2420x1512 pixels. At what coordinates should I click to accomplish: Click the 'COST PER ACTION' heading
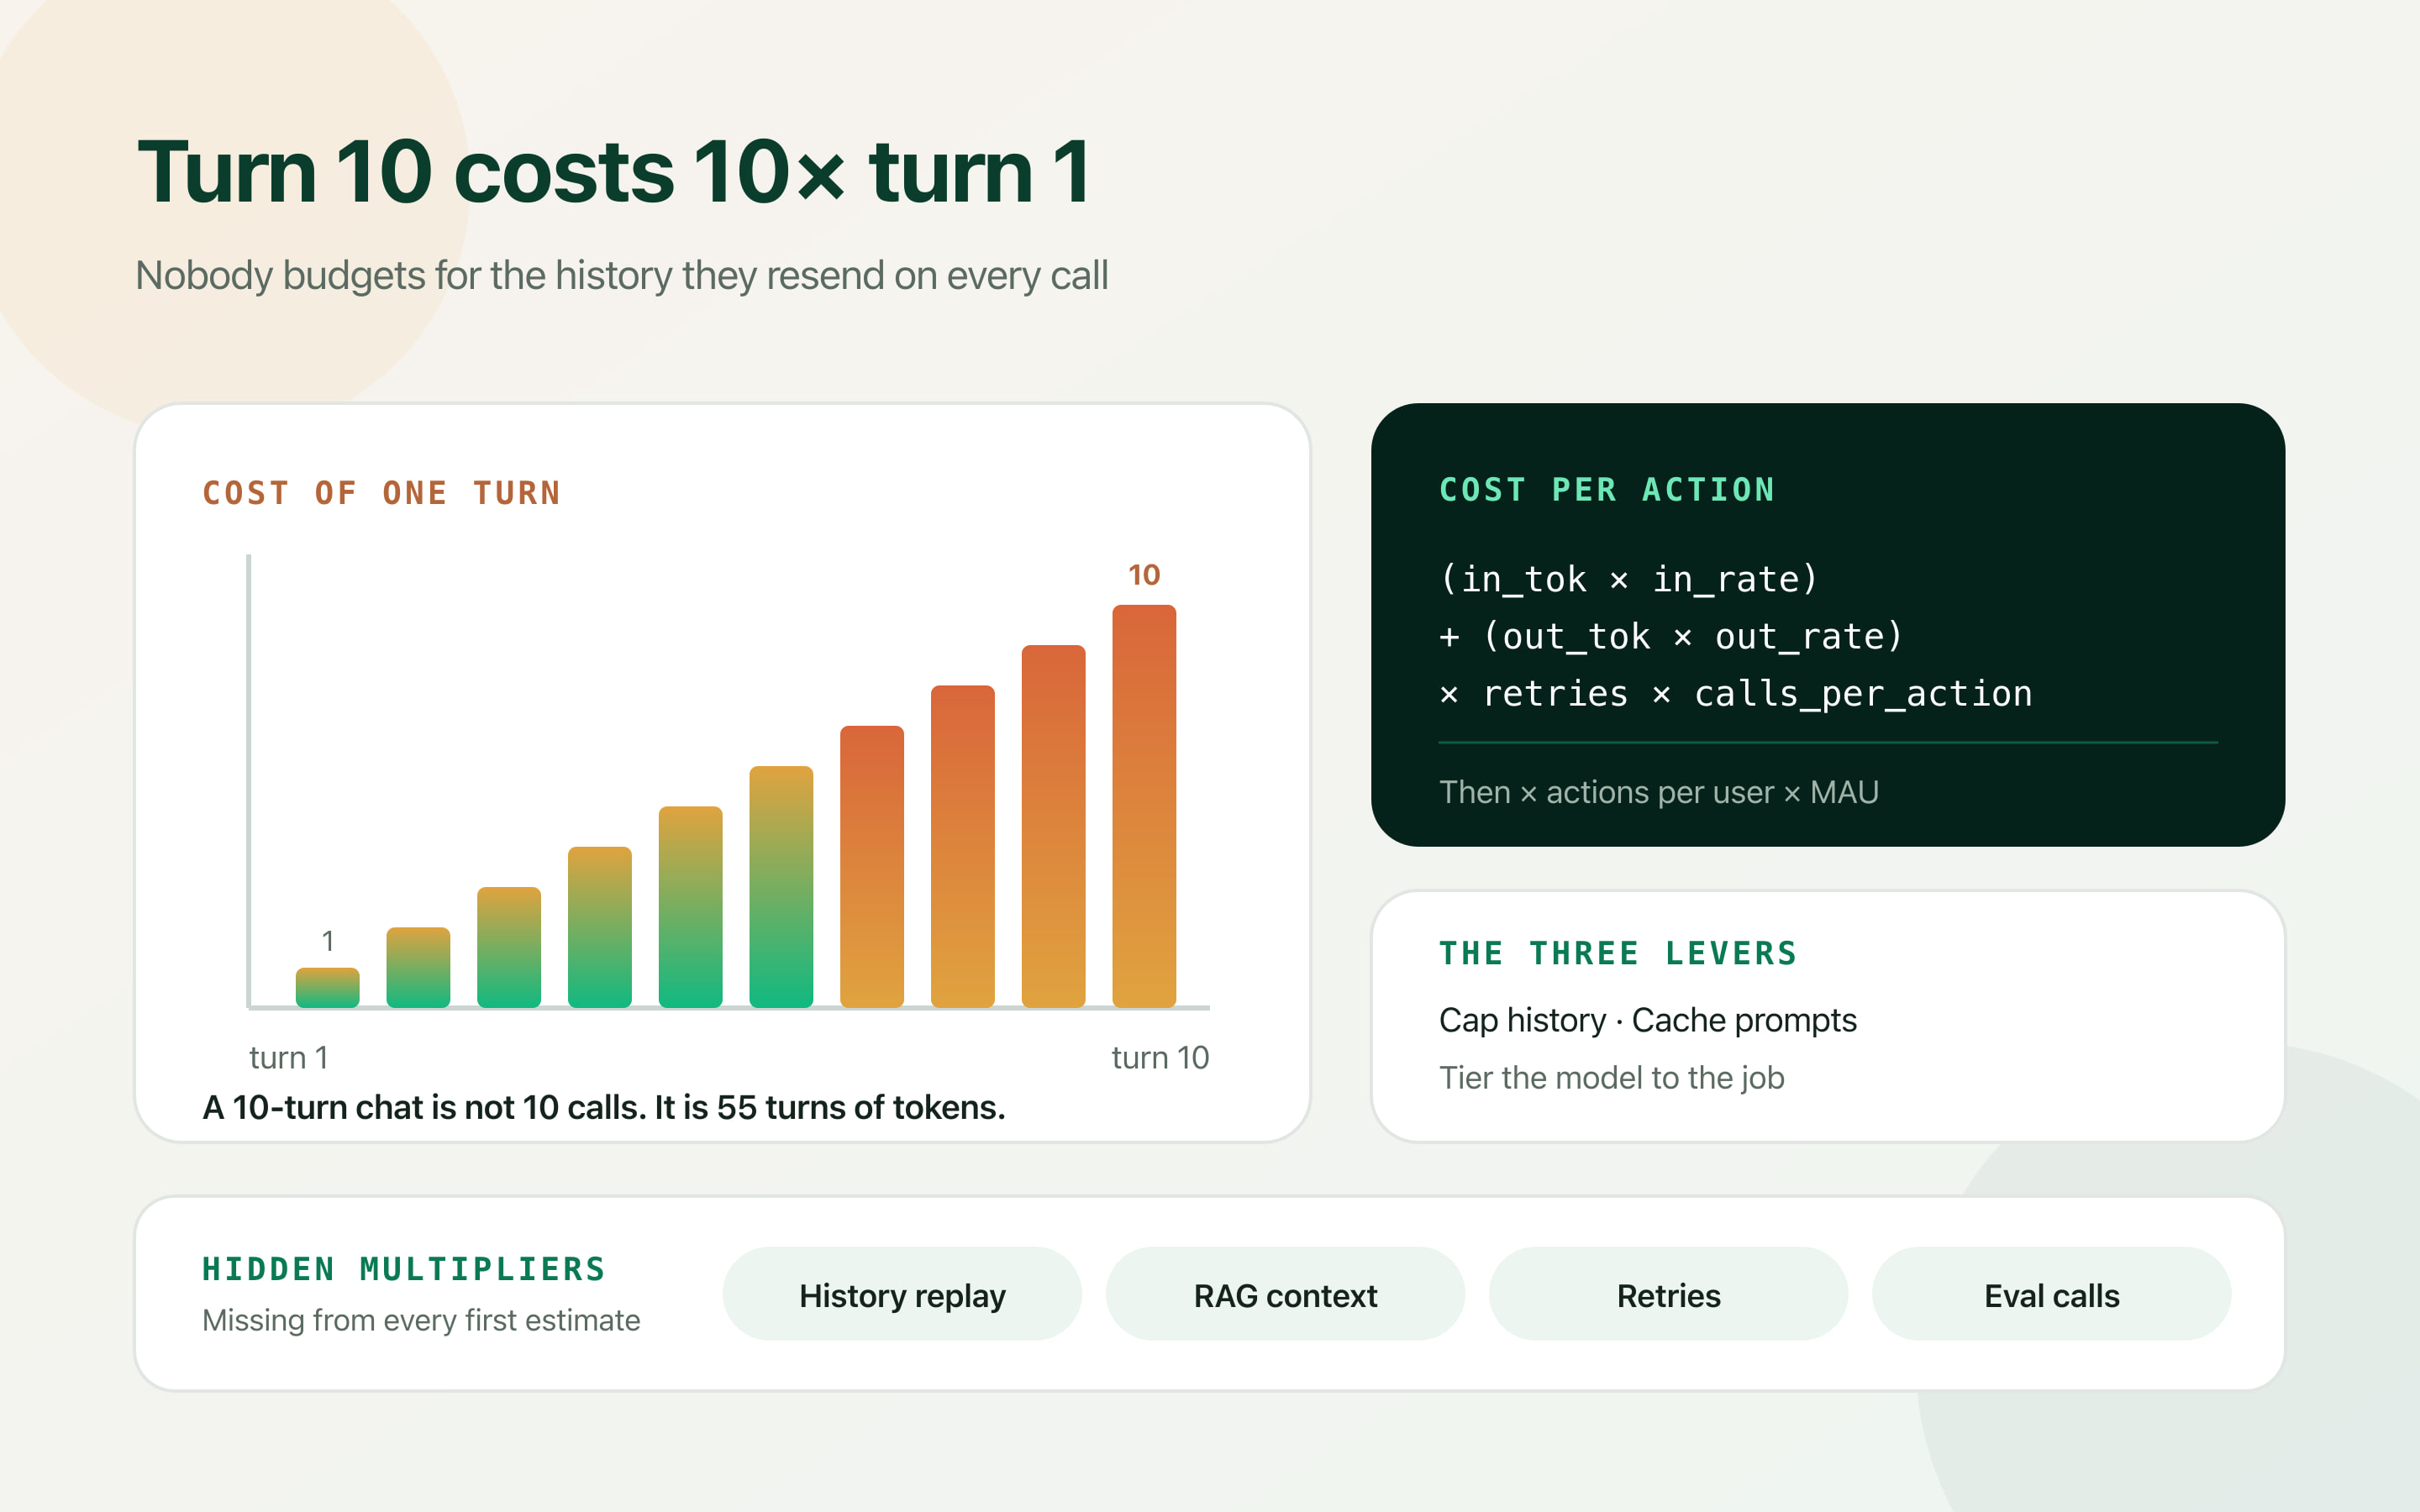[x=1607, y=490]
